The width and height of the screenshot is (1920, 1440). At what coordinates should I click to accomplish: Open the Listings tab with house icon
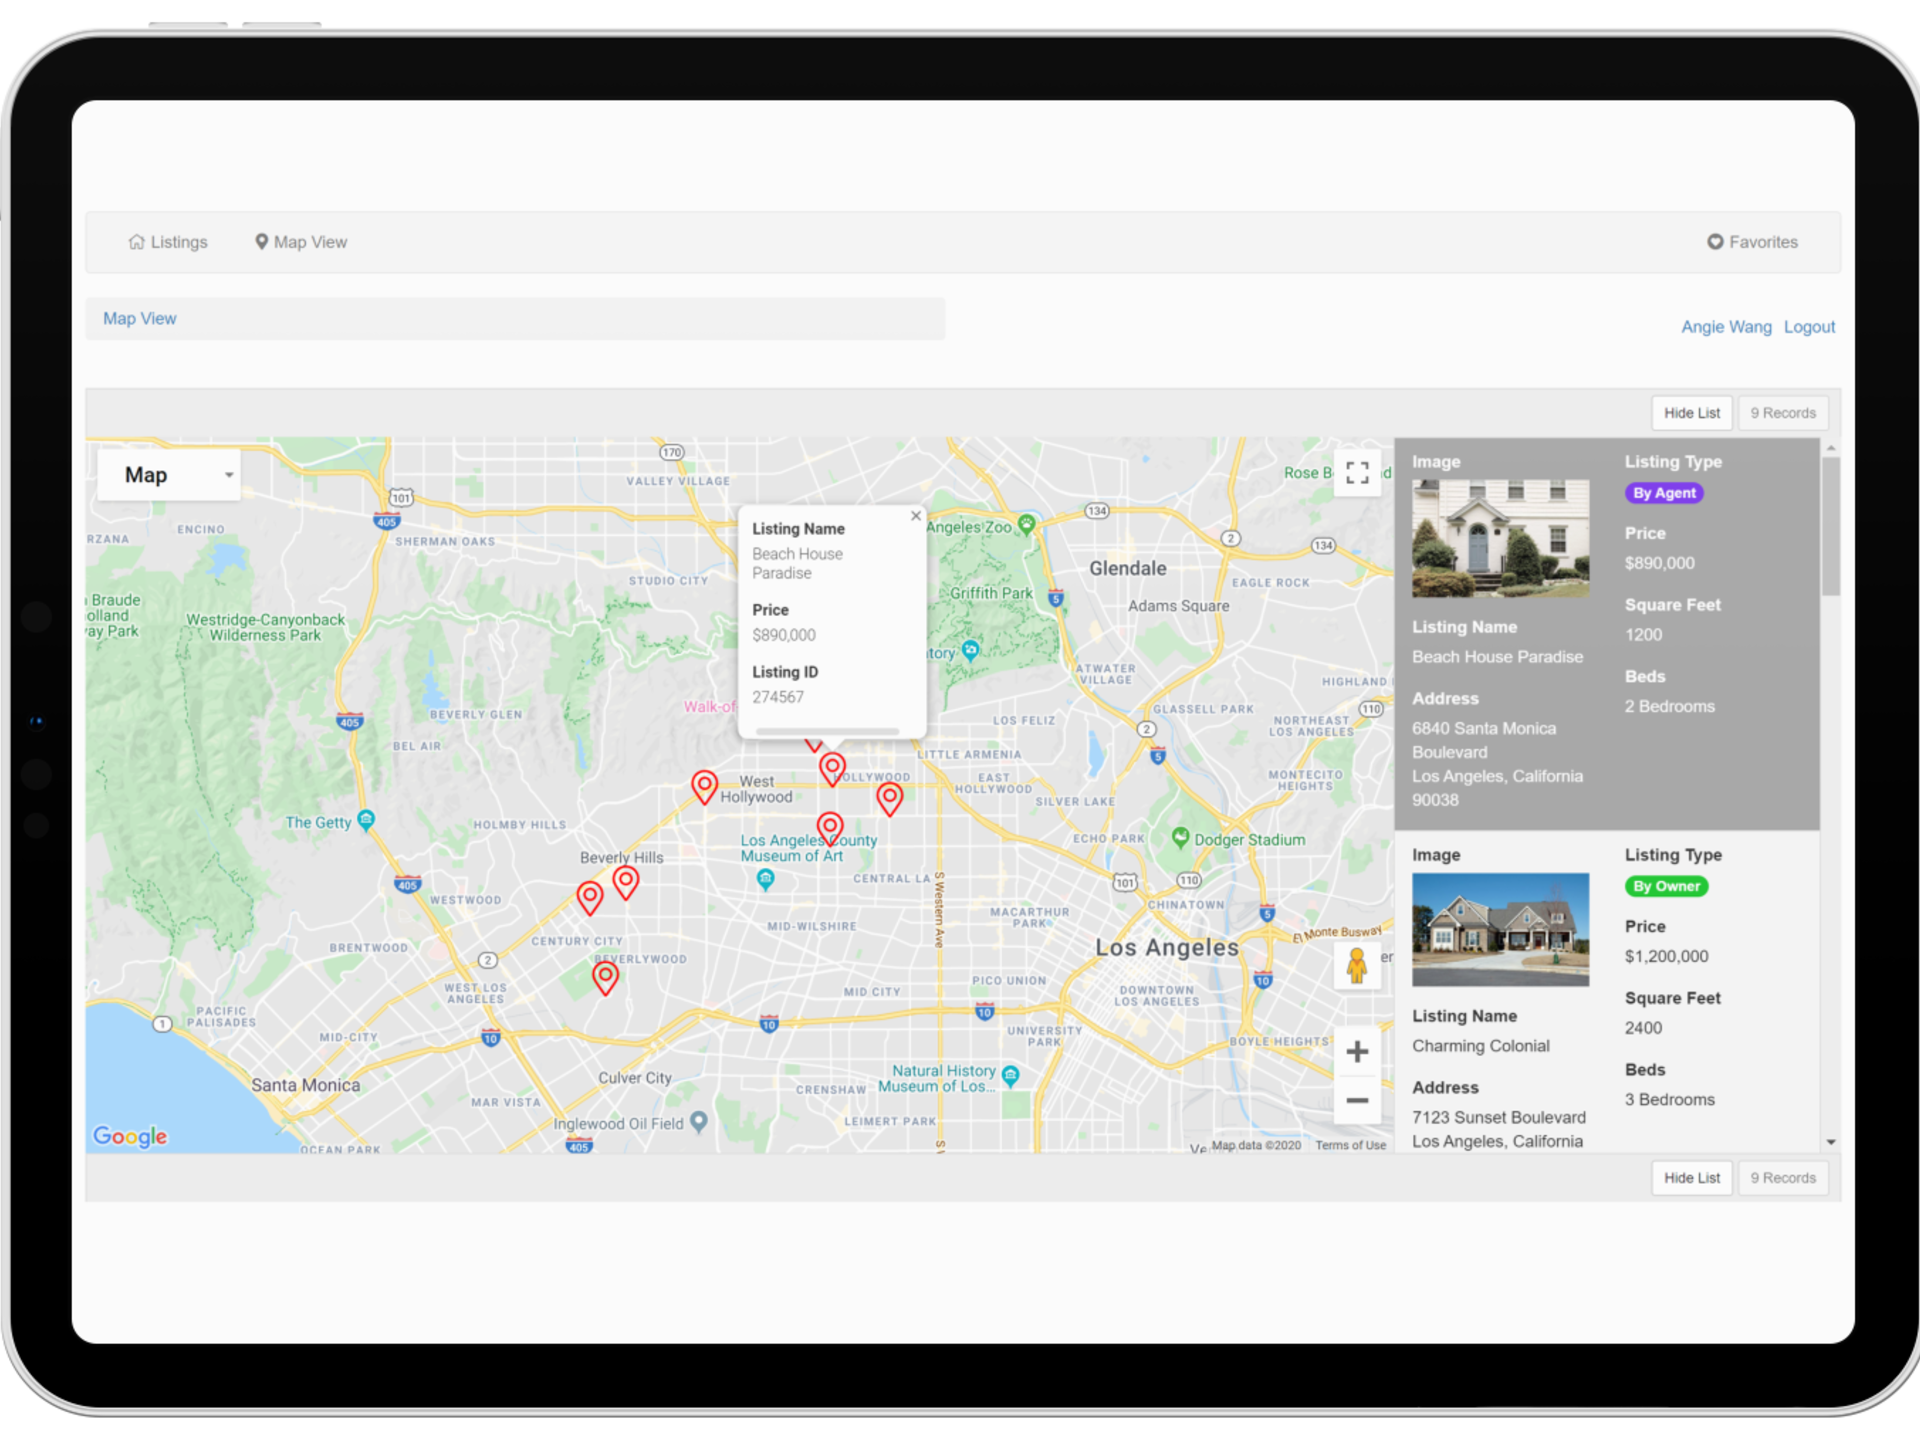point(168,242)
